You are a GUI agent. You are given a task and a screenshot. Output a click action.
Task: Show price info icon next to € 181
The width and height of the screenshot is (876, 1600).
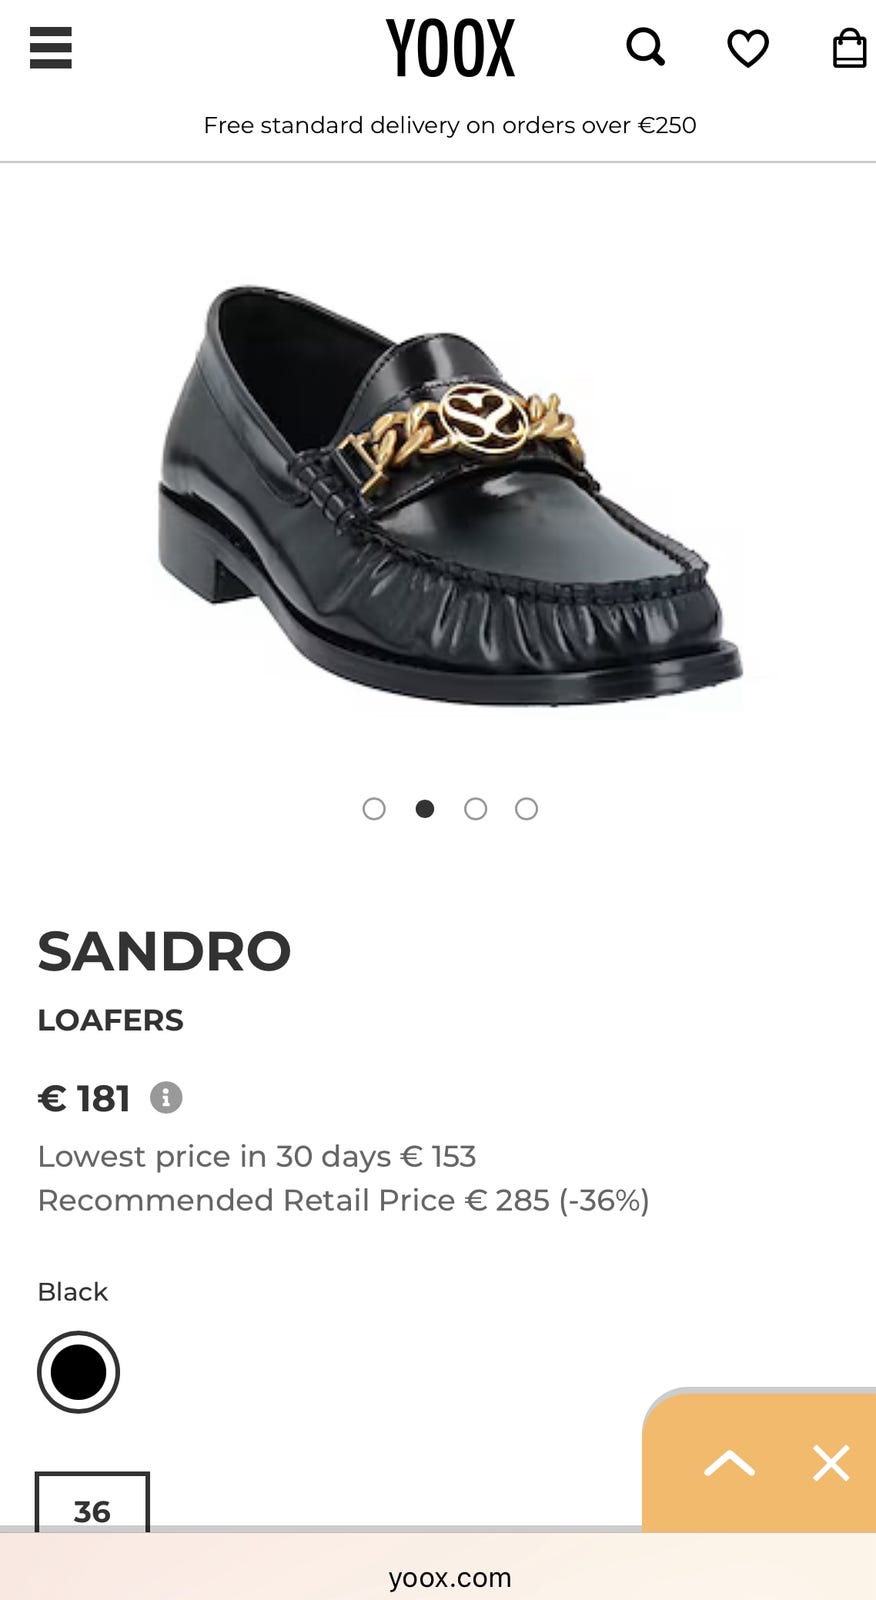pos(166,1098)
